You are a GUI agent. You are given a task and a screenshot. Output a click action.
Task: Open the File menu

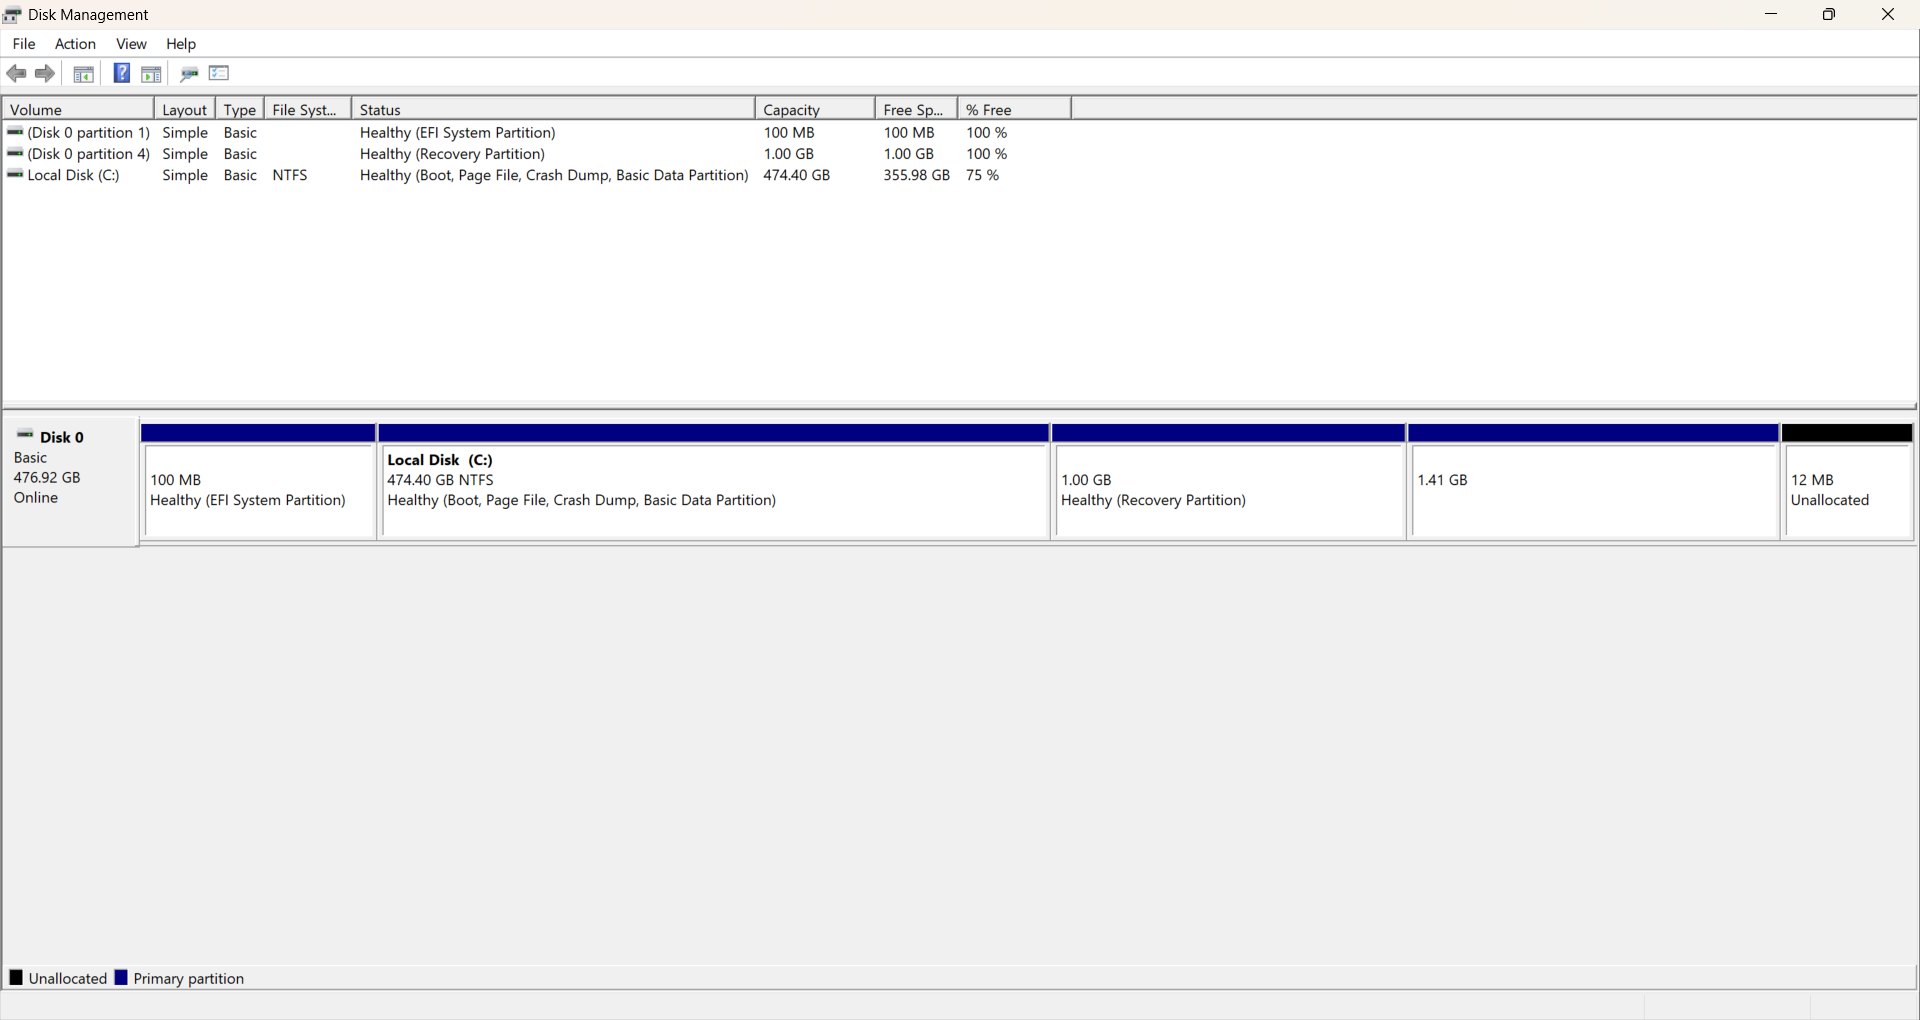(x=23, y=44)
